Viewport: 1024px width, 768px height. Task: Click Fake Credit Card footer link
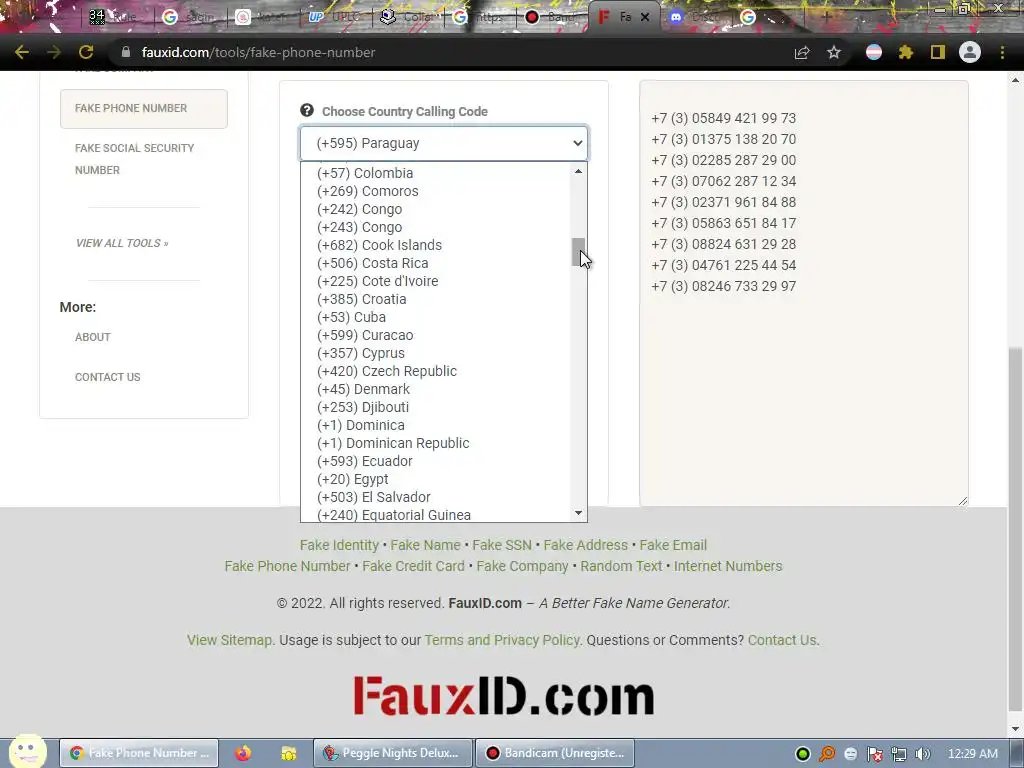pos(413,566)
